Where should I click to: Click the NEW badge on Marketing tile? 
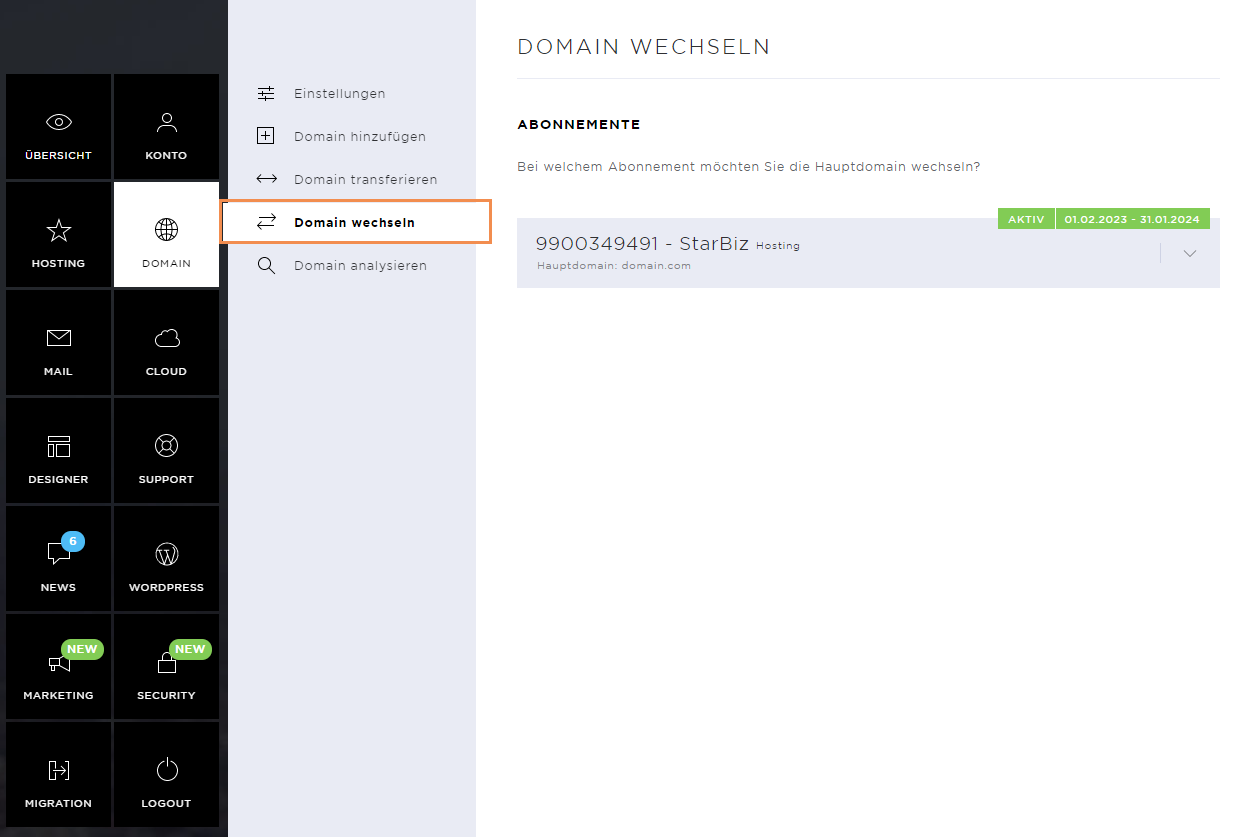(82, 649)
